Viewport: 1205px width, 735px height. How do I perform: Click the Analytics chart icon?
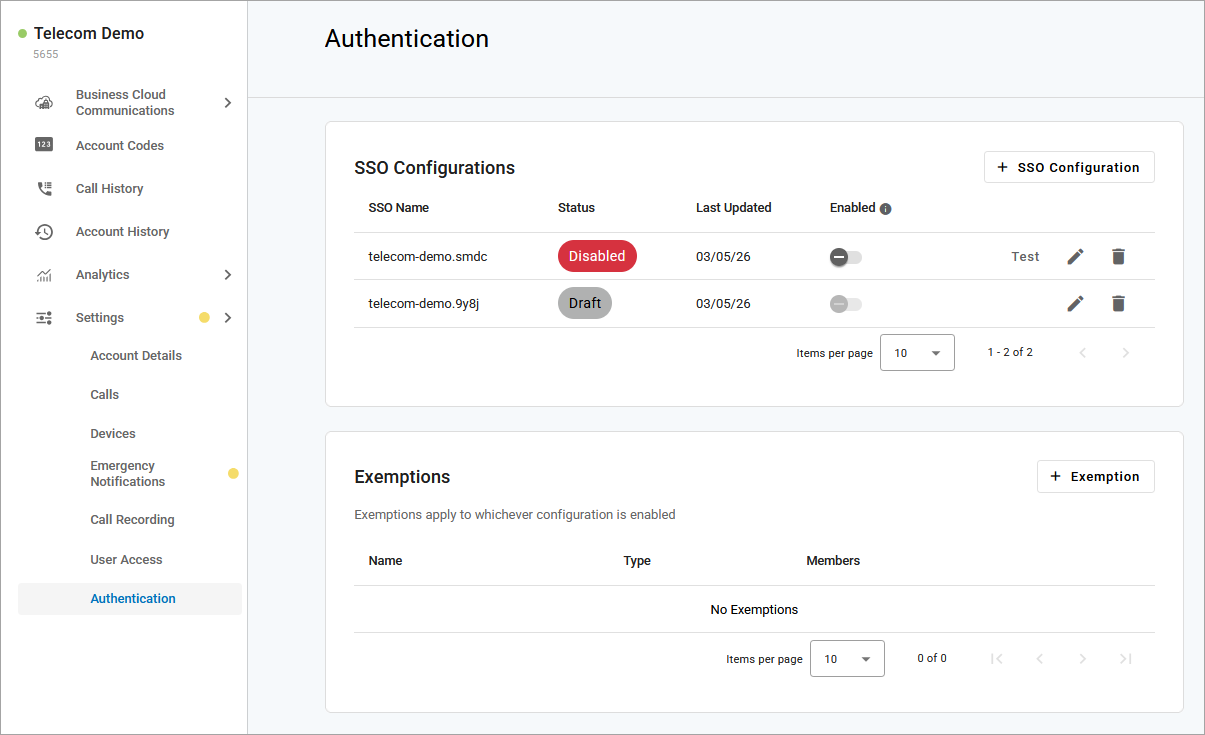(x=44, y=275)
